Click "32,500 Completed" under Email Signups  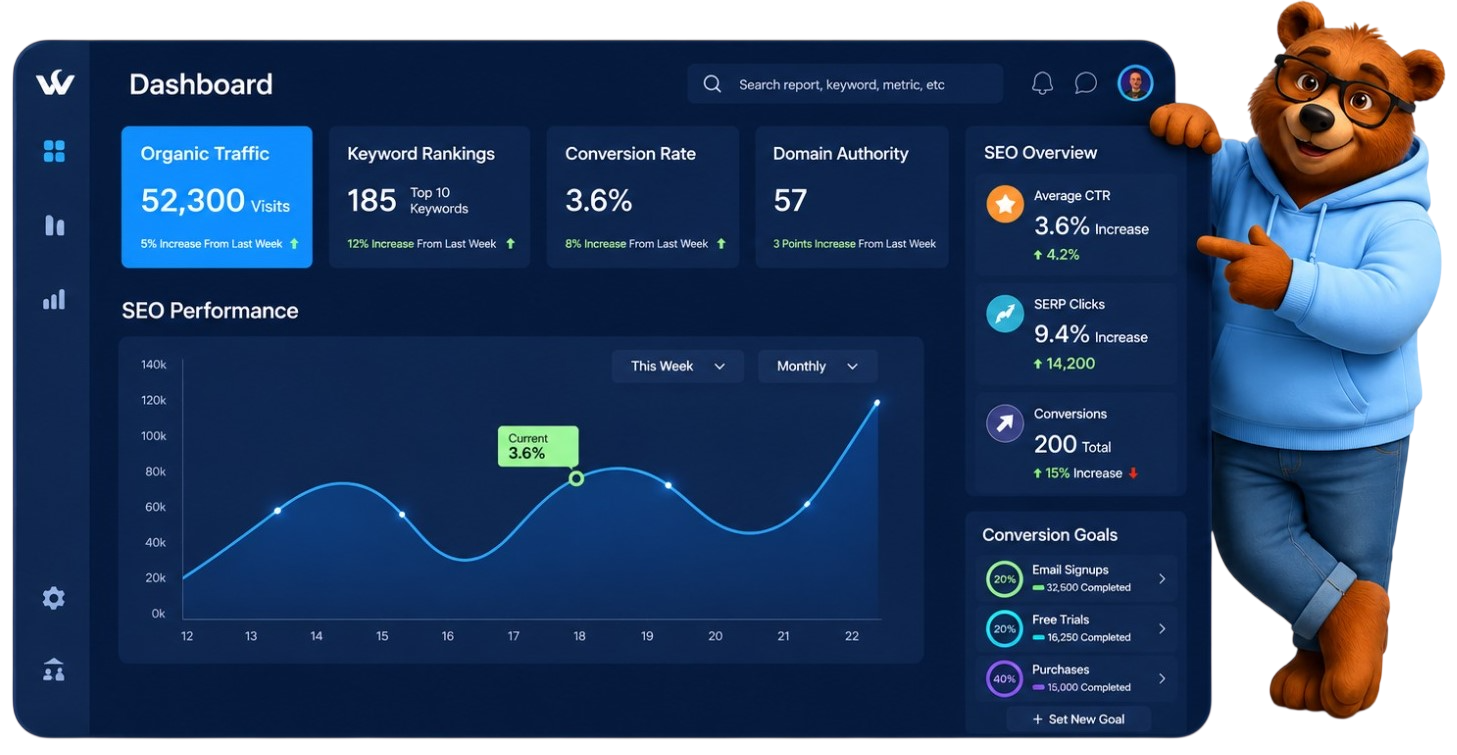click(x=1088, y=588)
